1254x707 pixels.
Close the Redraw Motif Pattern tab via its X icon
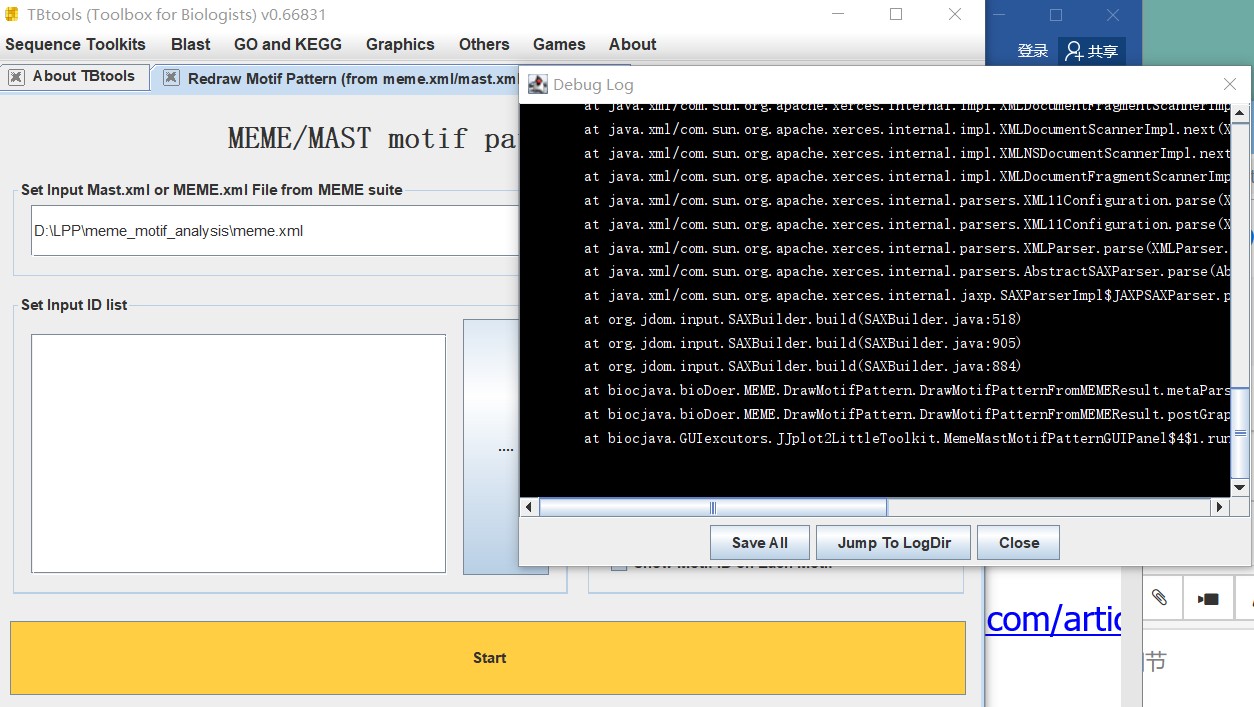[172, 78]
